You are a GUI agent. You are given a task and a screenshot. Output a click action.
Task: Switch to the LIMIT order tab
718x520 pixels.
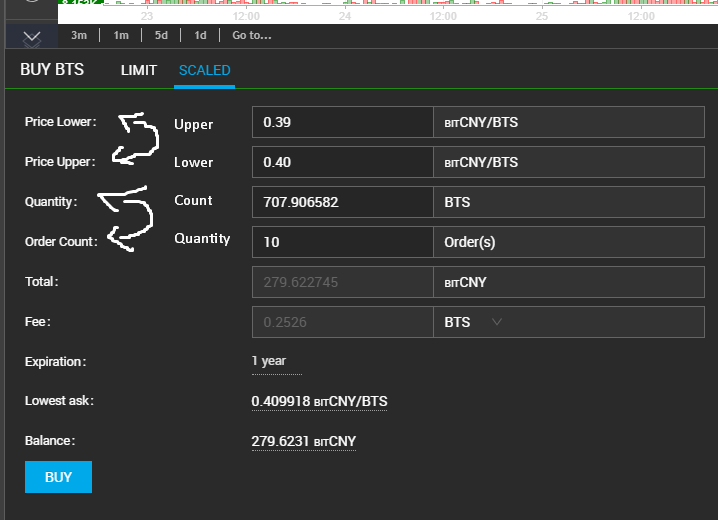[x=139, y=70]
